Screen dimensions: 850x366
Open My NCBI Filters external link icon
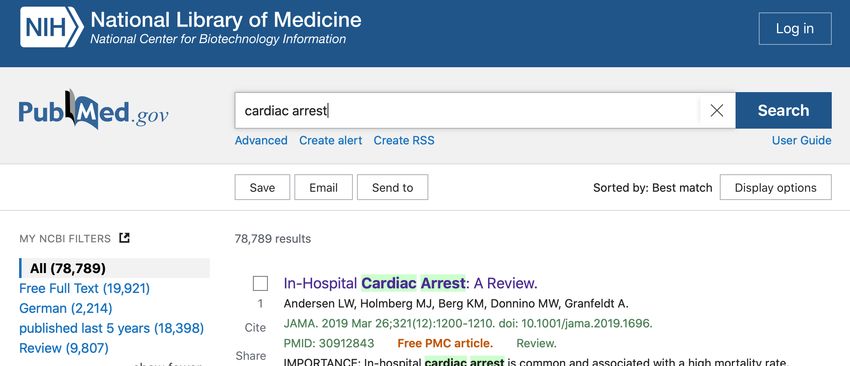coord(125,238)
